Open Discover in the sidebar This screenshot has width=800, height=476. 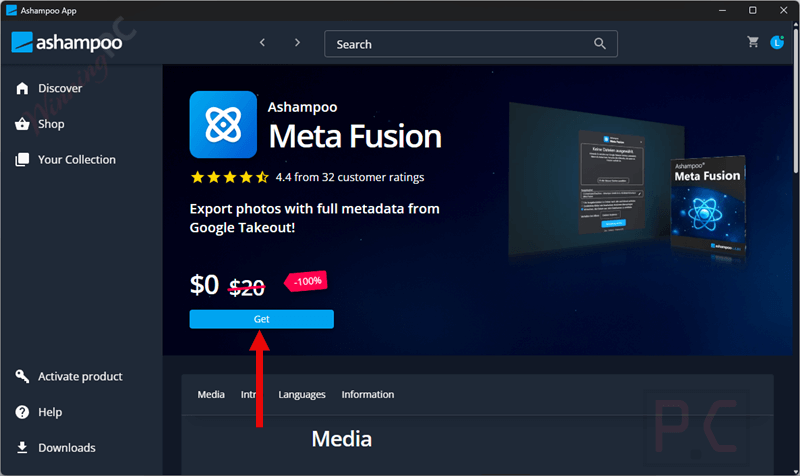60,88
